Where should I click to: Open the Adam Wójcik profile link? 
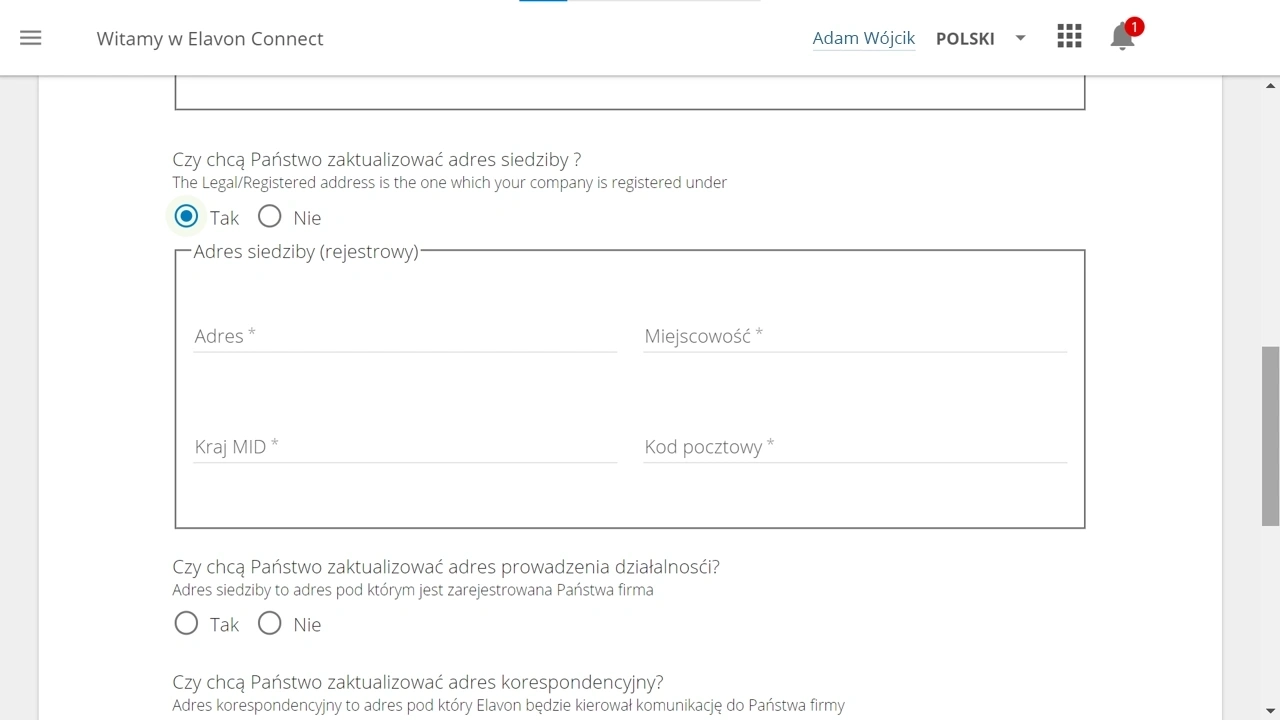pos(864,38)
